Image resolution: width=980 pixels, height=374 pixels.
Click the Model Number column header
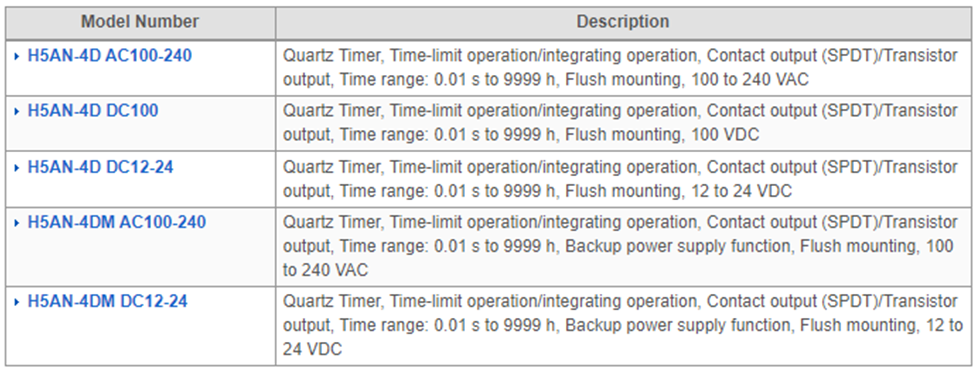pyautogui.click(x=140, y=22)
